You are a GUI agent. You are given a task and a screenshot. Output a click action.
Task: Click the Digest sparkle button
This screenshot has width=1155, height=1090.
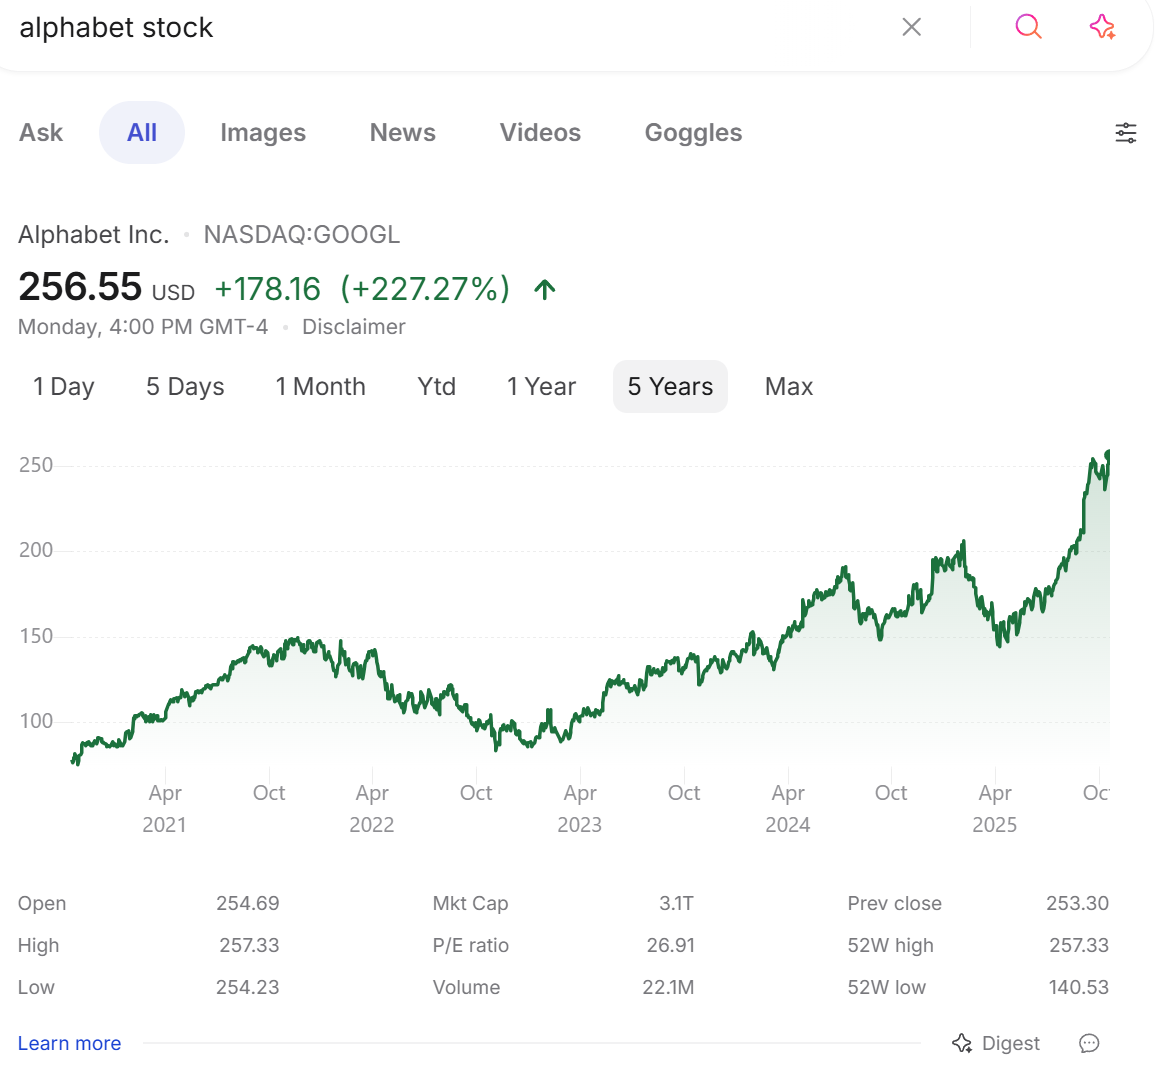(x=996, y=1043)
